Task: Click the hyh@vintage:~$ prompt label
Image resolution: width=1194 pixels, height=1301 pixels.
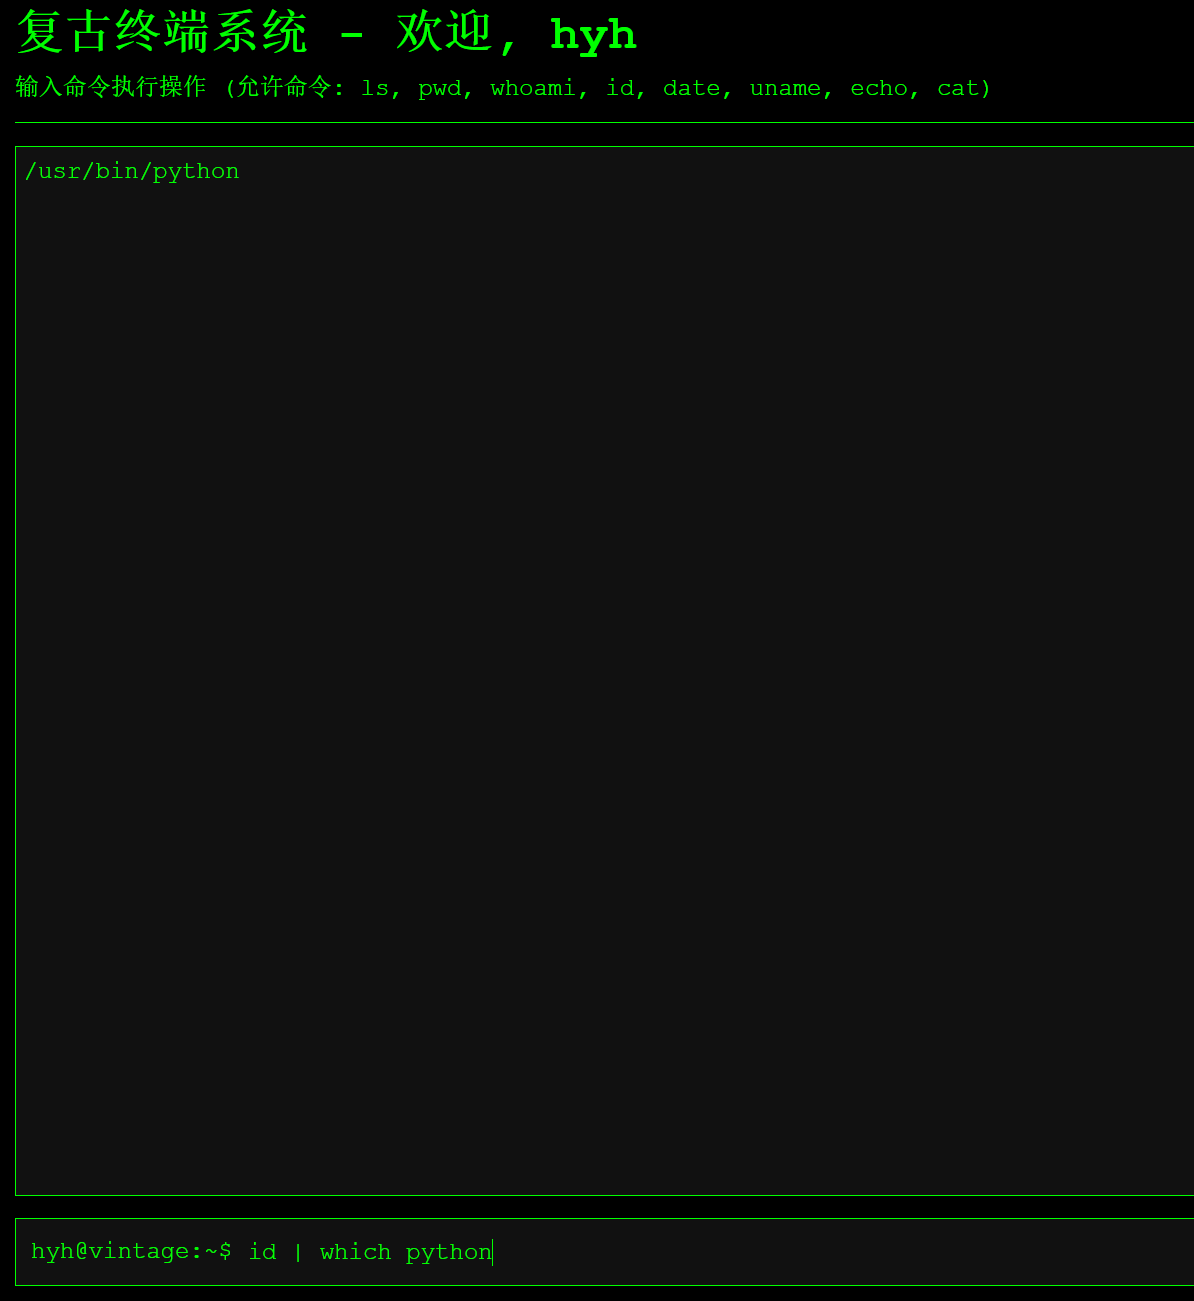Action: pos(131,1252)
